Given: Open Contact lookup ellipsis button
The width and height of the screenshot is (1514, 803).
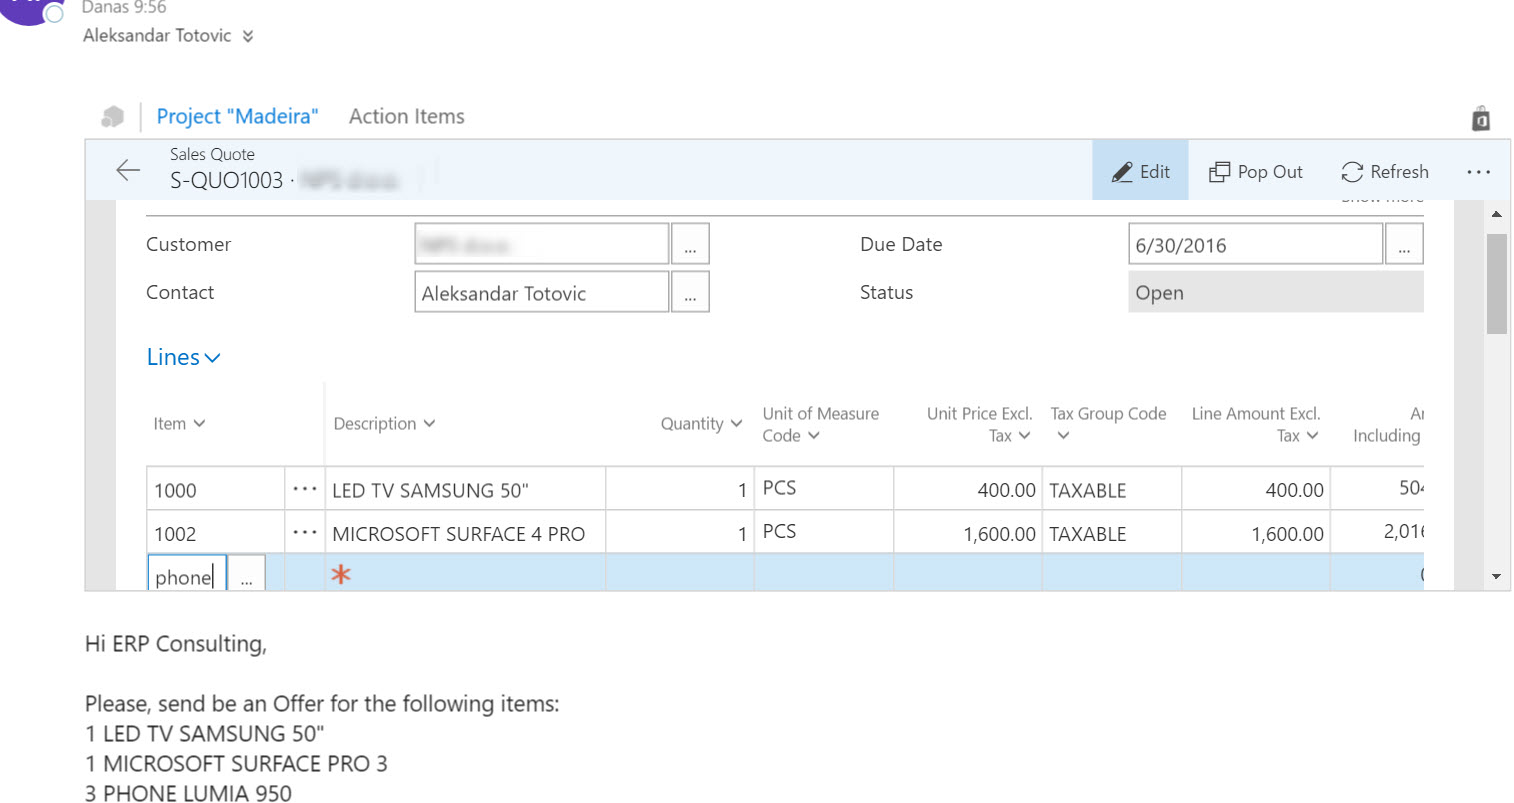Looking at the screenshot, I should click(x=690, y=292).
